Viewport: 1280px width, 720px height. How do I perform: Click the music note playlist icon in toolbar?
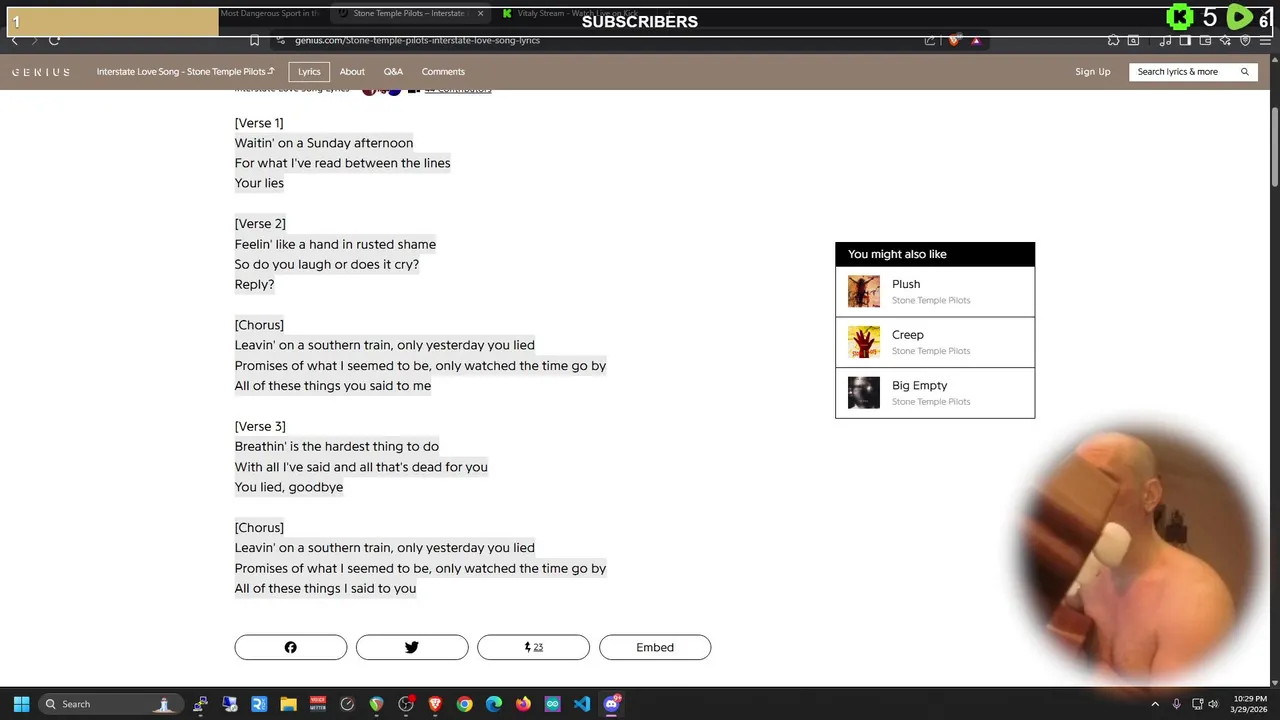1165,40
